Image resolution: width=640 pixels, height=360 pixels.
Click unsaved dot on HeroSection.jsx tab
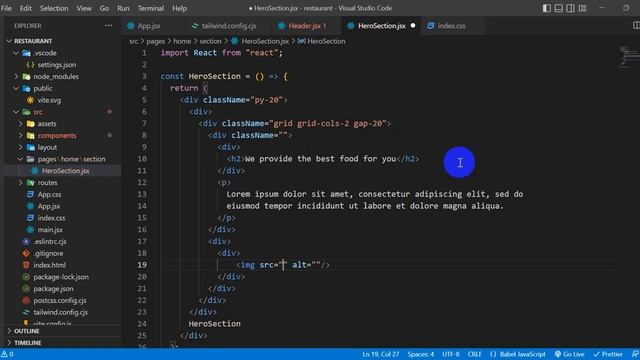click(413, 26)
